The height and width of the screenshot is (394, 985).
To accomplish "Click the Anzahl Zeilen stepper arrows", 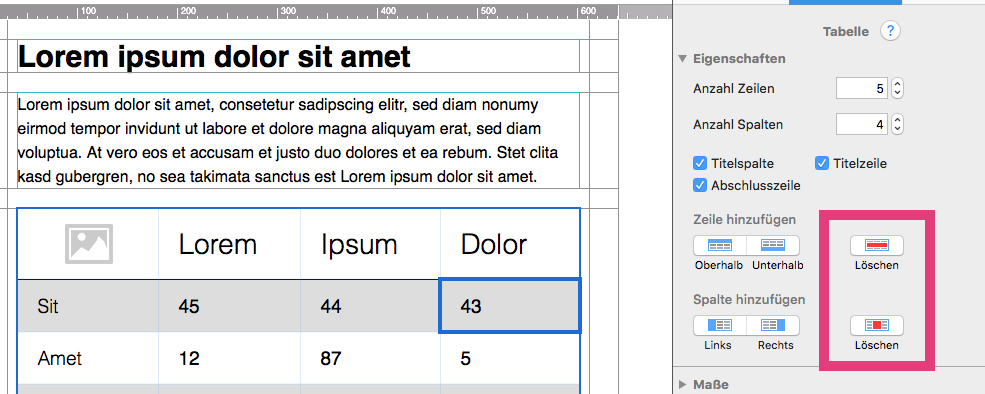I will [898, 89].
